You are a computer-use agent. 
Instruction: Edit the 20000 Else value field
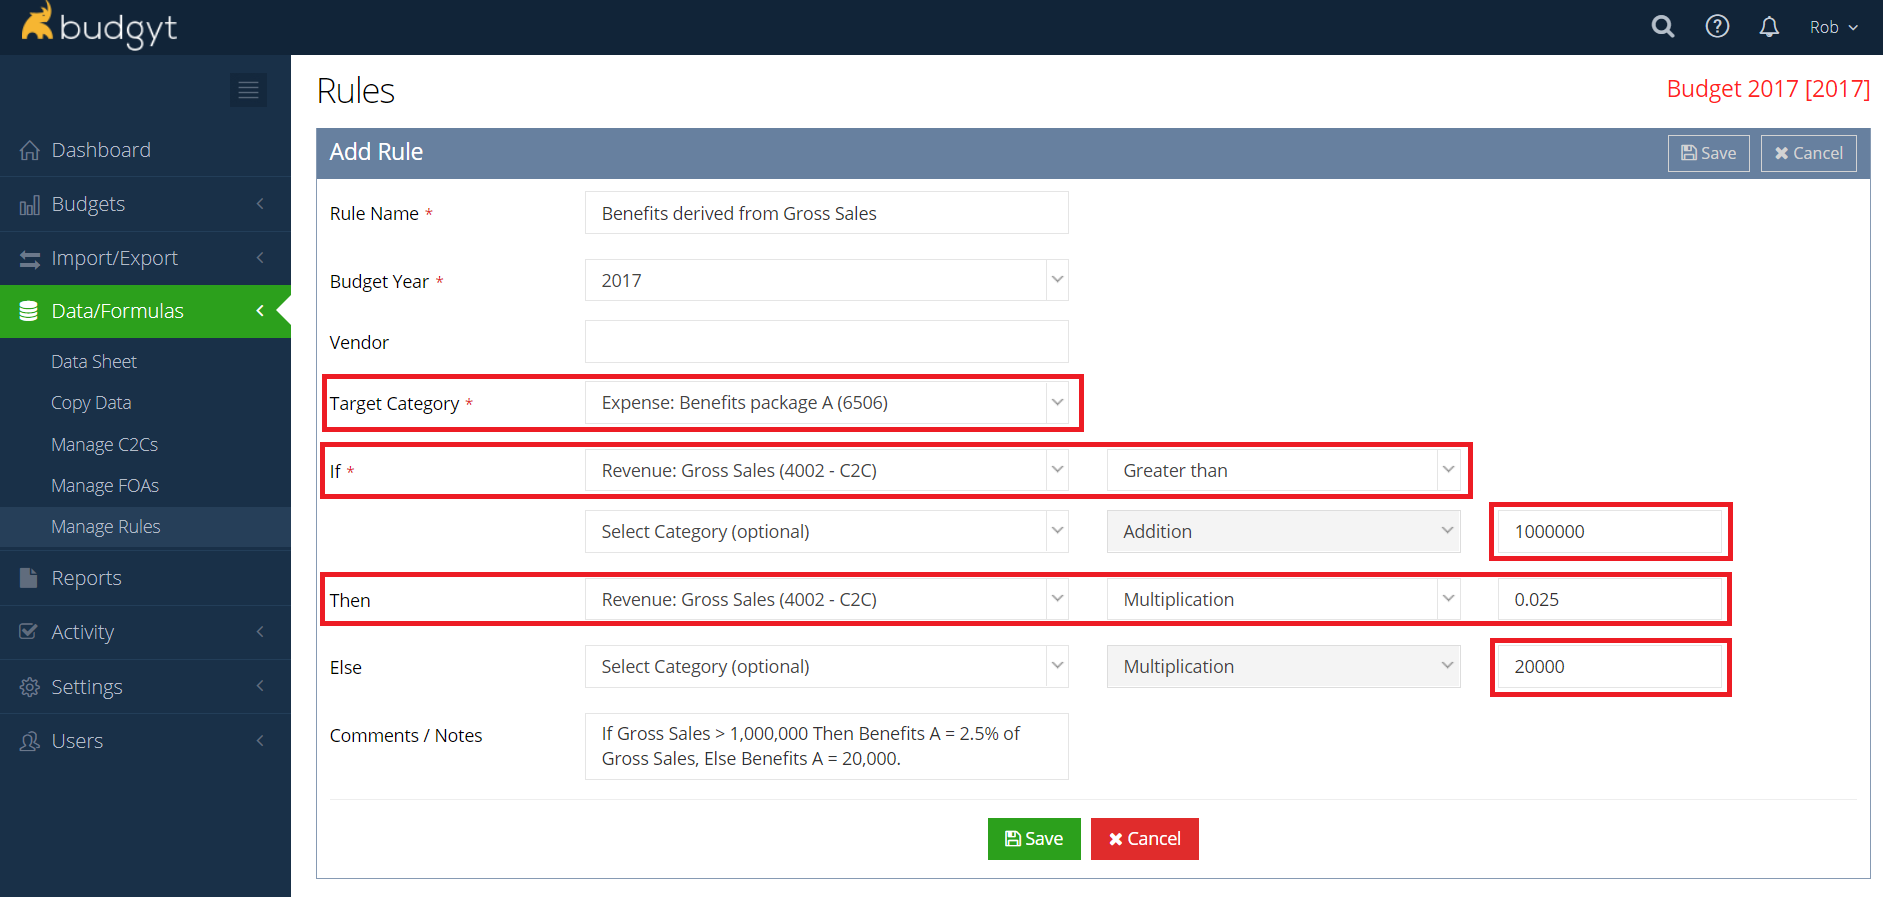[x=1610, y=666]
